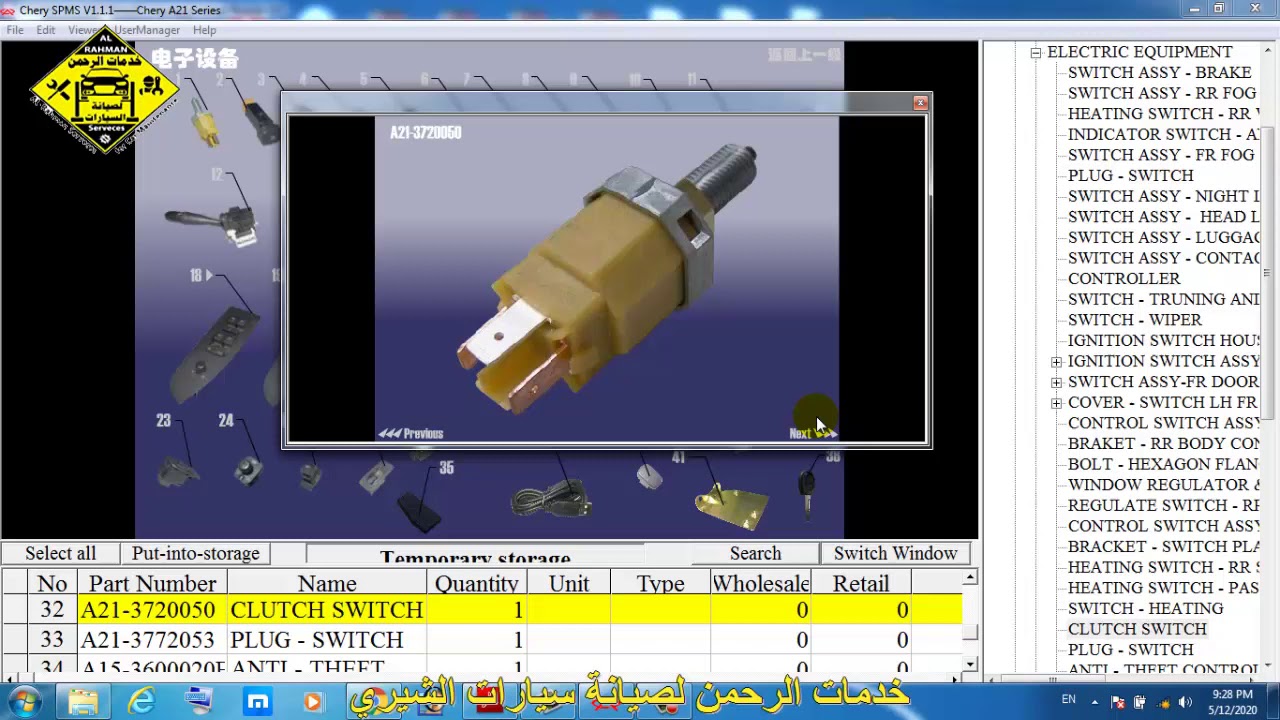Click the parts table scroll down arrow

(x=970, y=664)
